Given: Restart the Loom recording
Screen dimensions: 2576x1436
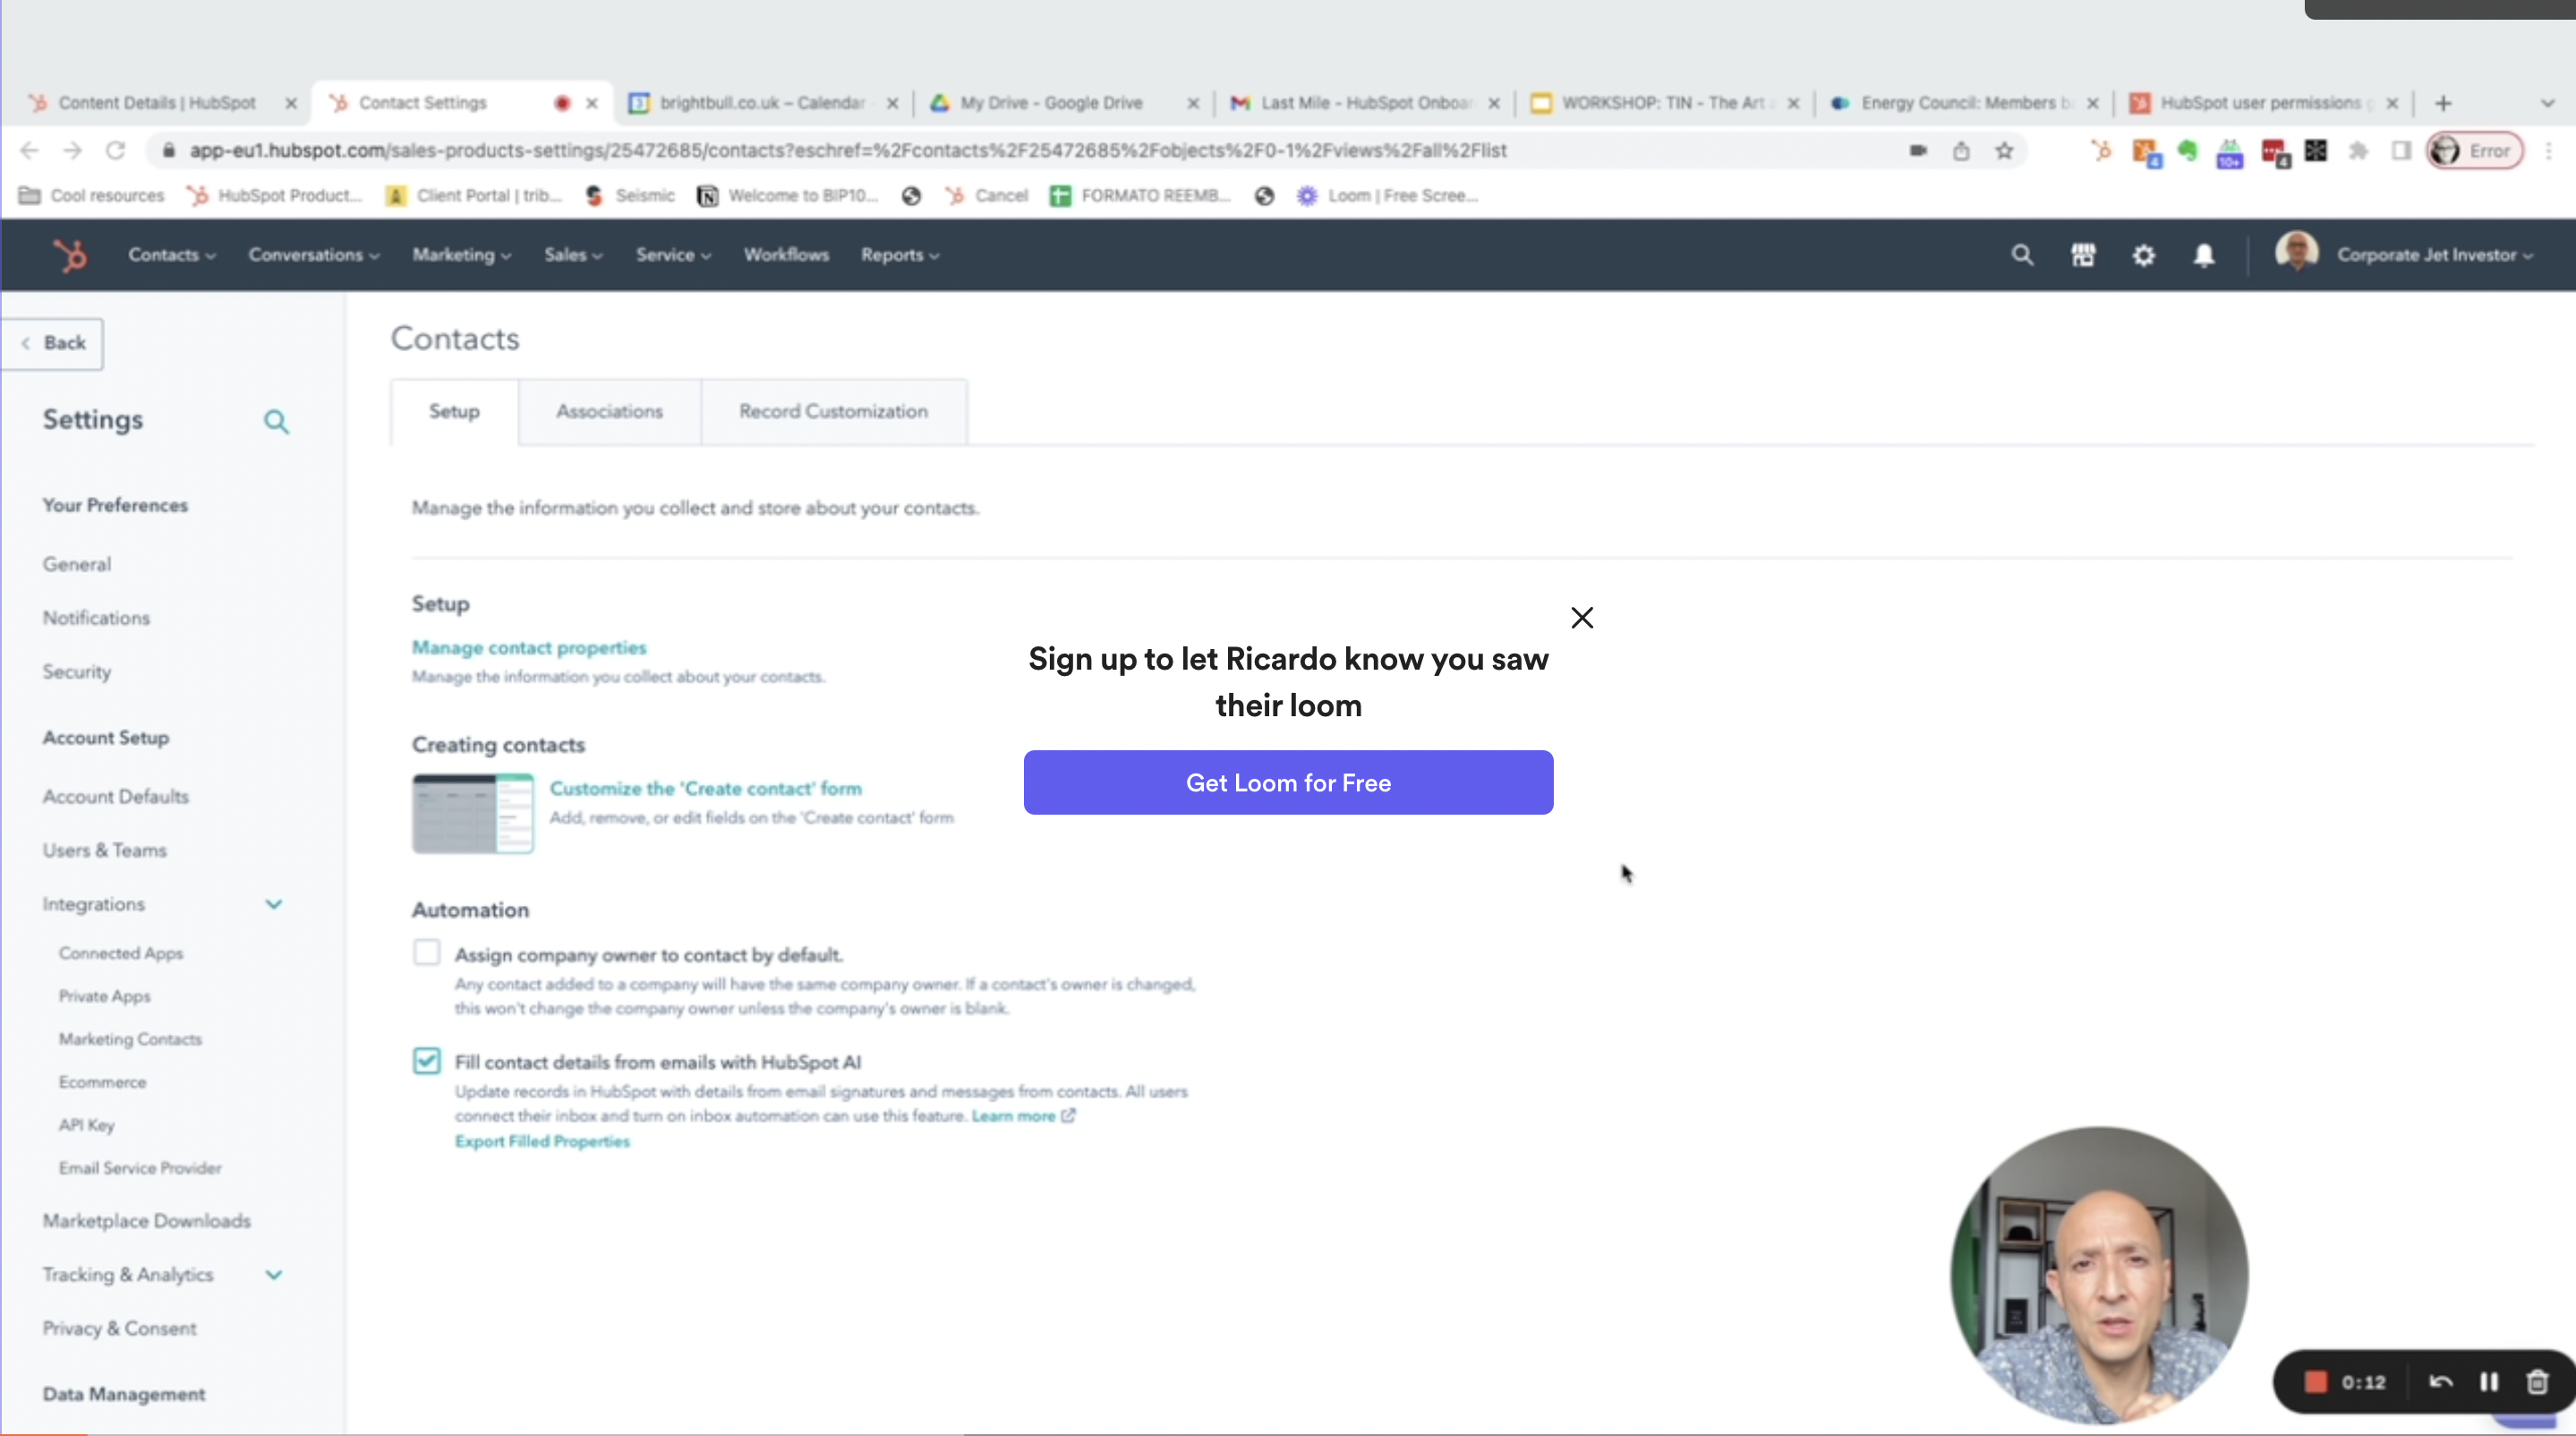Looking at the screenshot, I should (2441, 1382).
